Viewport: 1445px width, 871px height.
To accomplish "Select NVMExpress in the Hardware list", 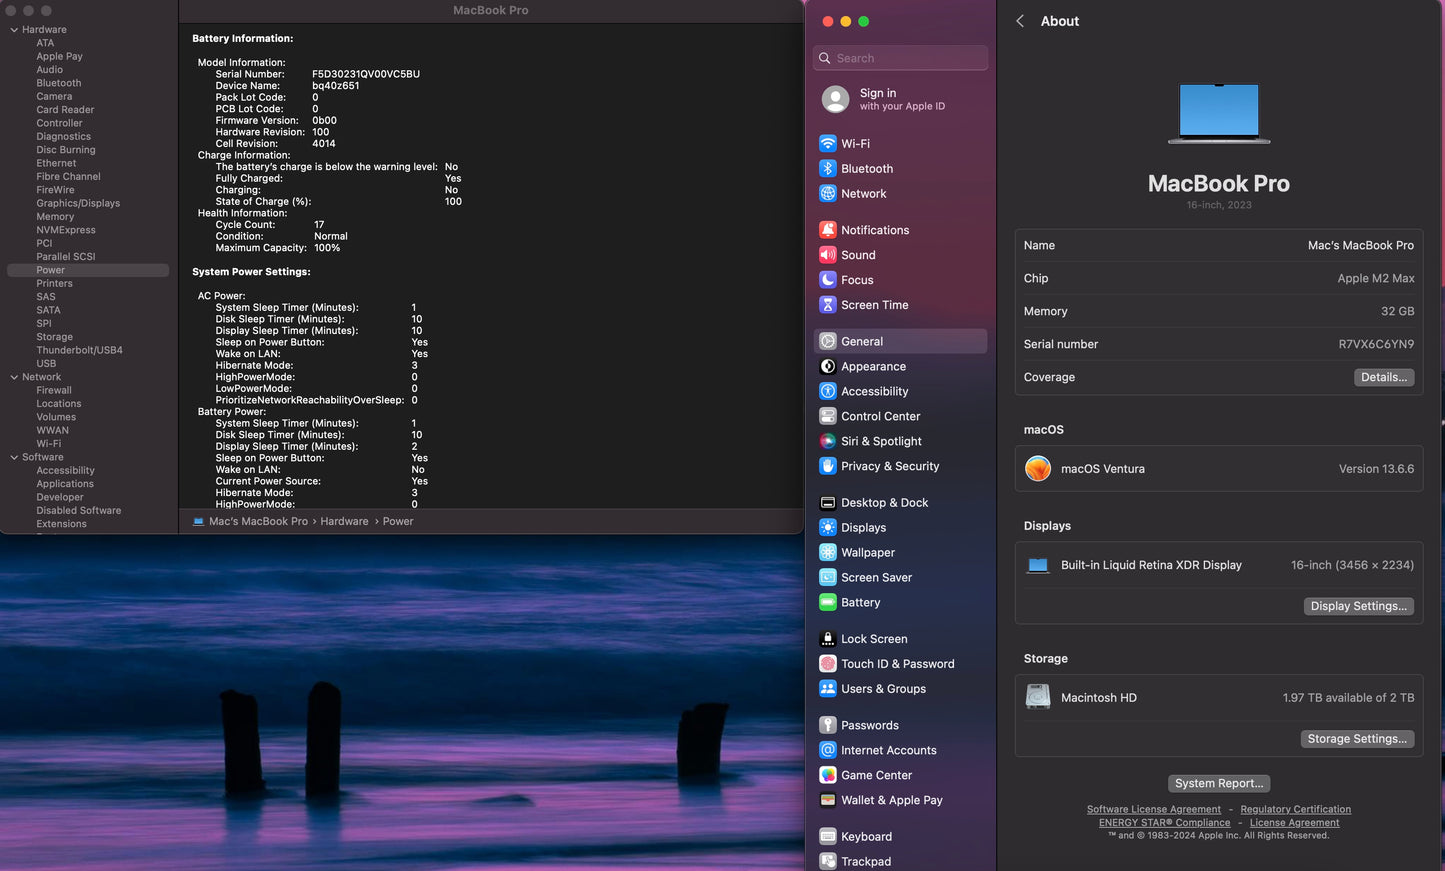I will tap(66, 230).
